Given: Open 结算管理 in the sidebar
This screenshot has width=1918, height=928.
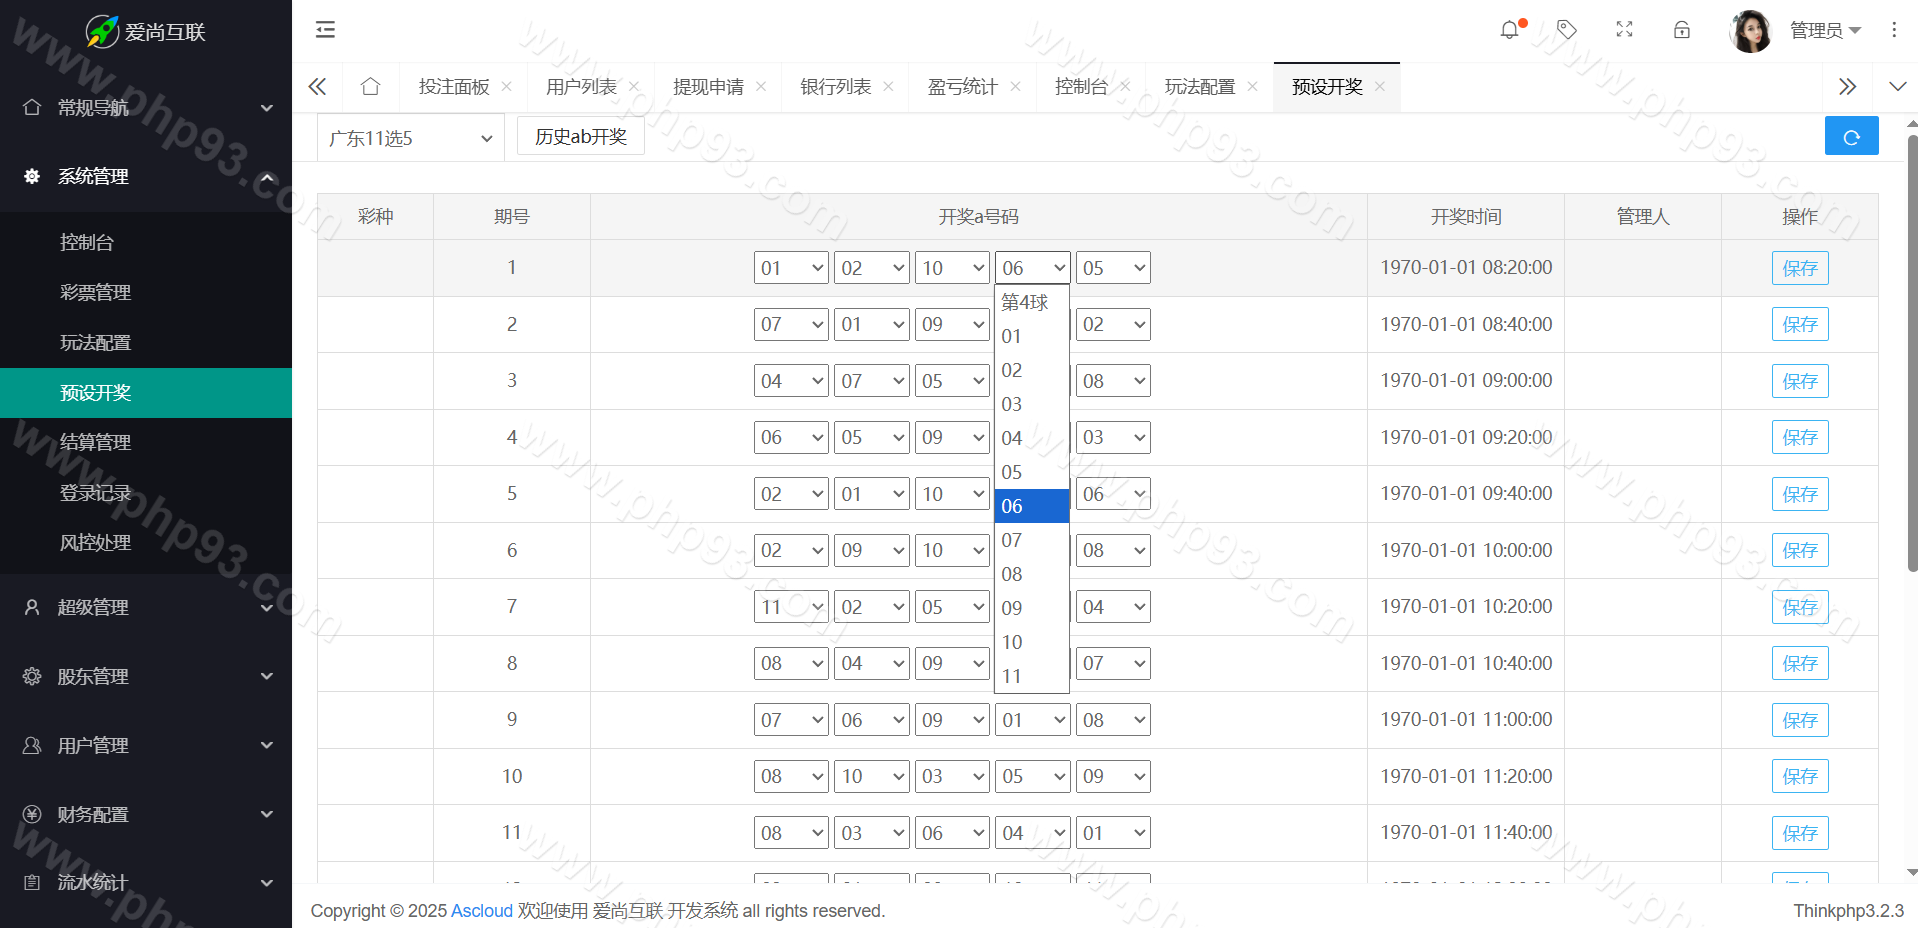Looking at the screenshot, I should [x=96, y=442].
